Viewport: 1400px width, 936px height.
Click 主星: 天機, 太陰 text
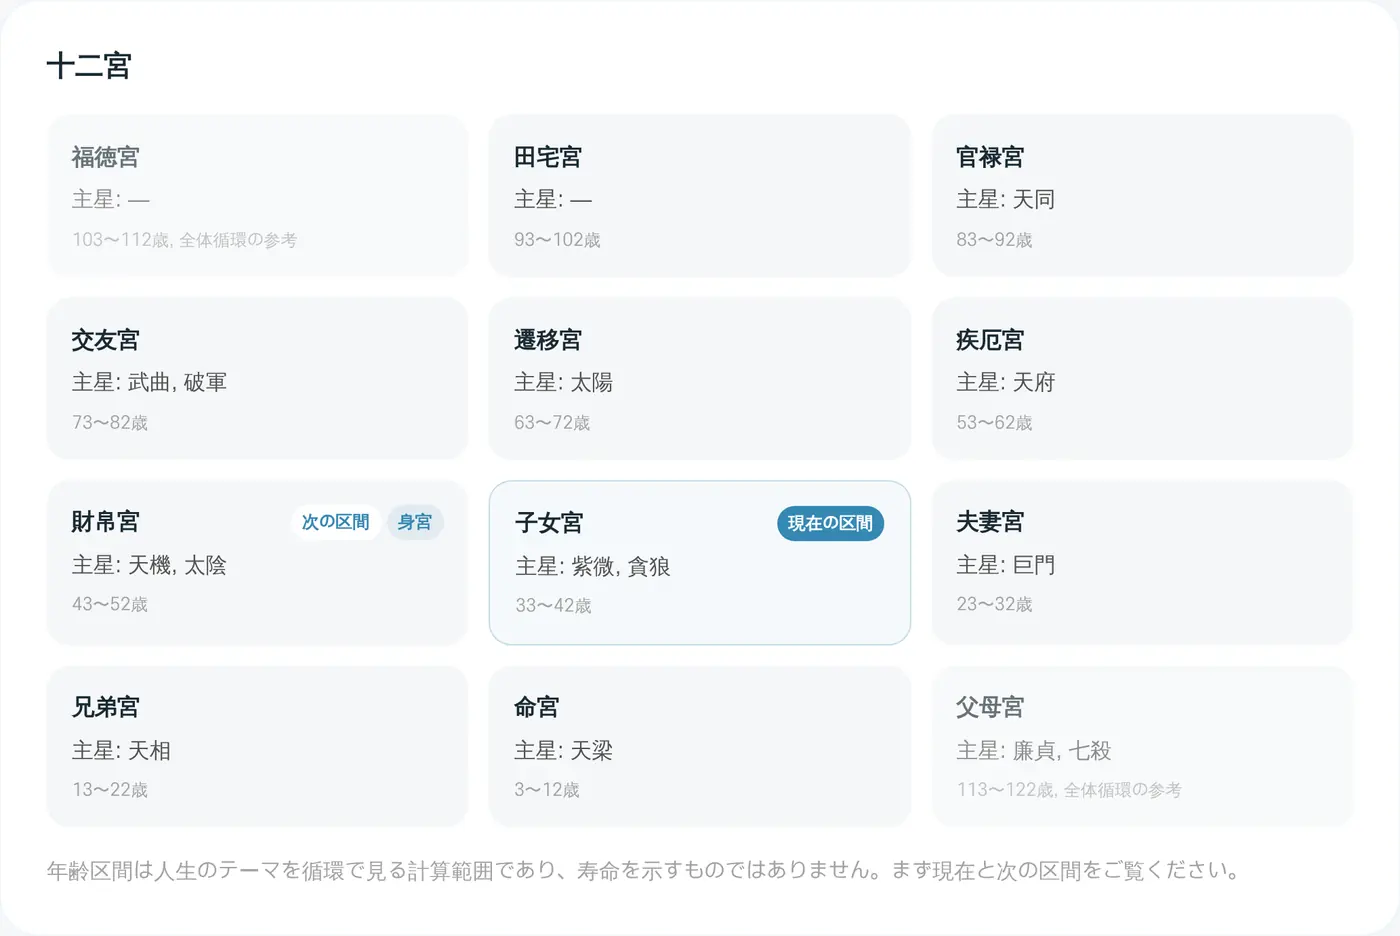tap(149, 565)
